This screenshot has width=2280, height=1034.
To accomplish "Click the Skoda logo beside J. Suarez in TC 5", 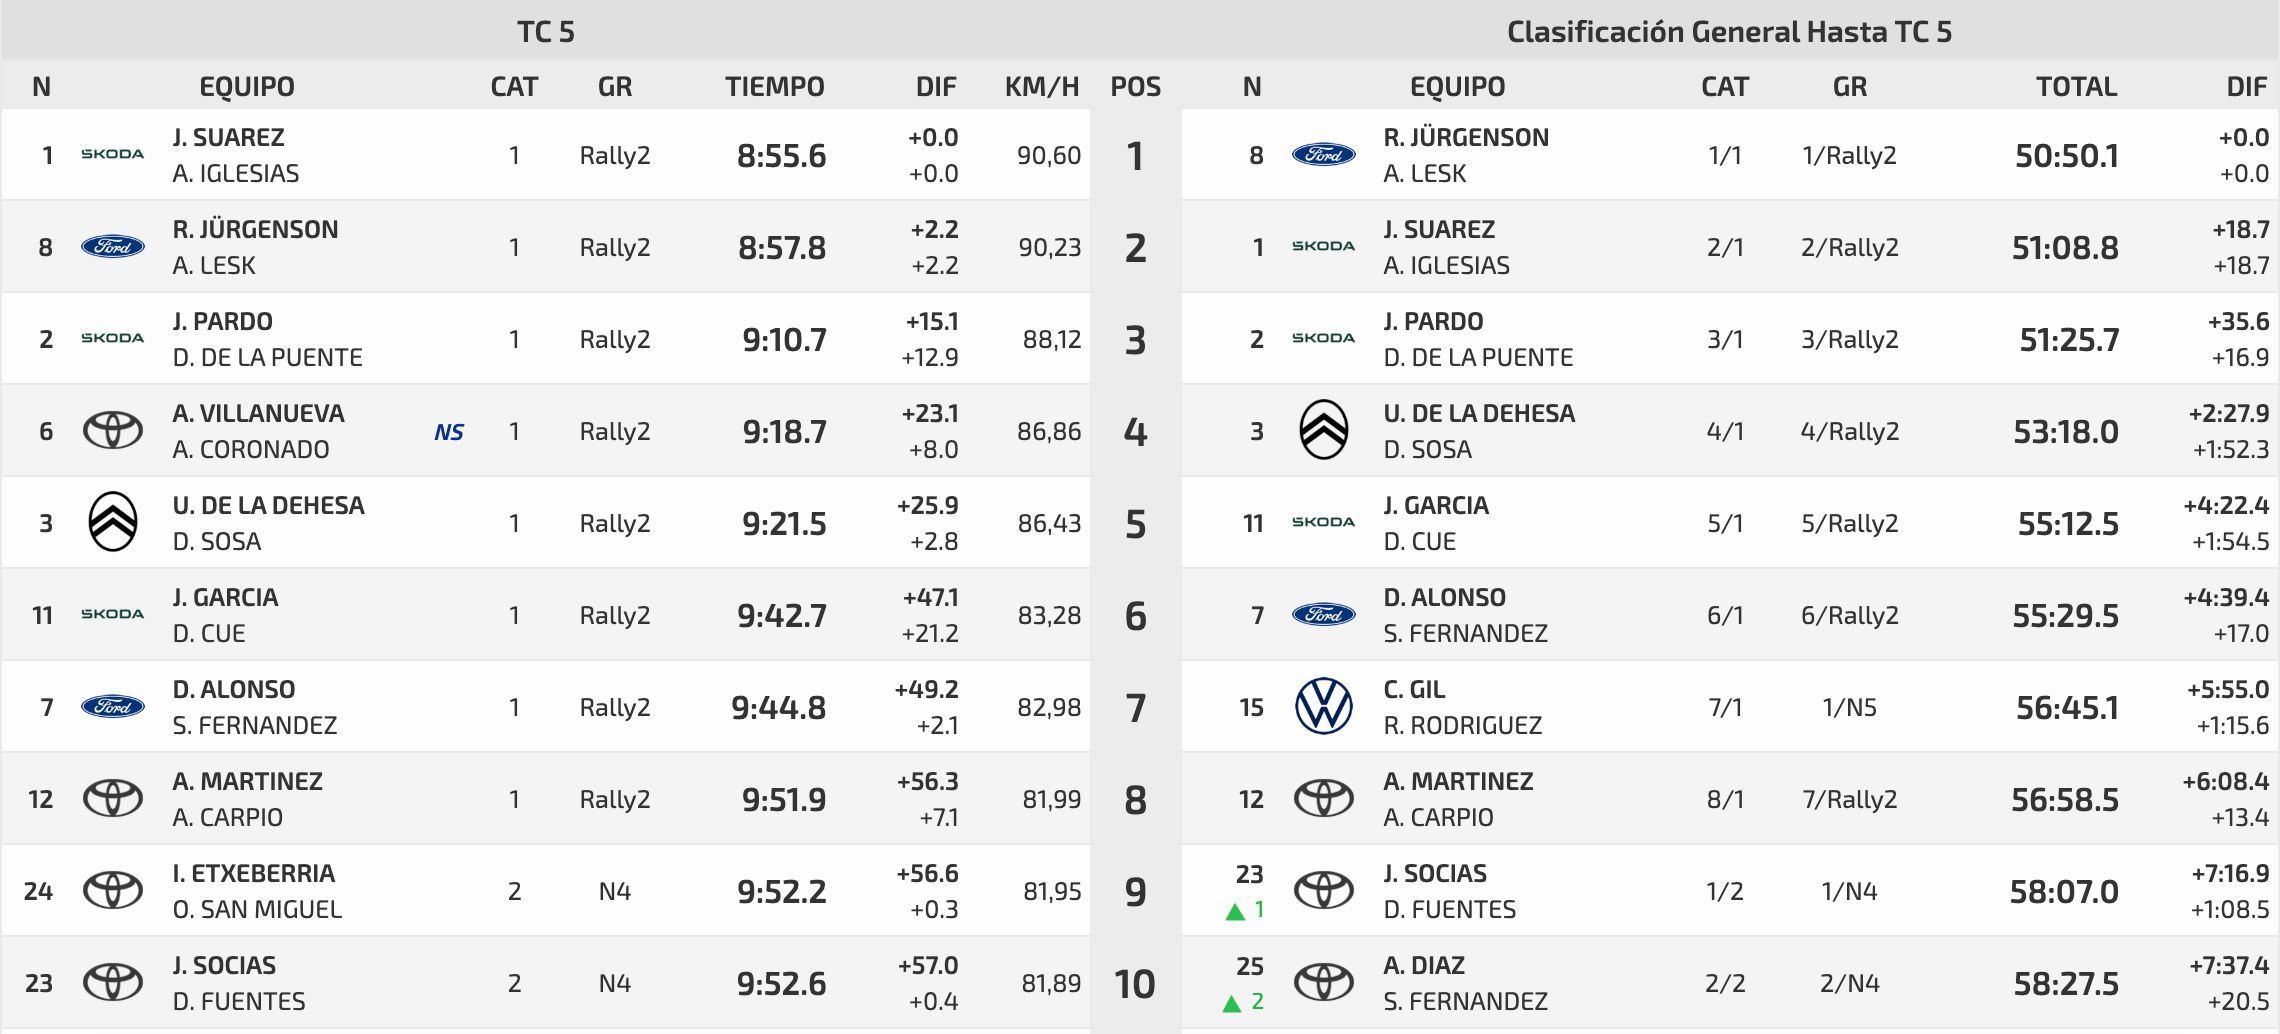I will coord(112,154).
